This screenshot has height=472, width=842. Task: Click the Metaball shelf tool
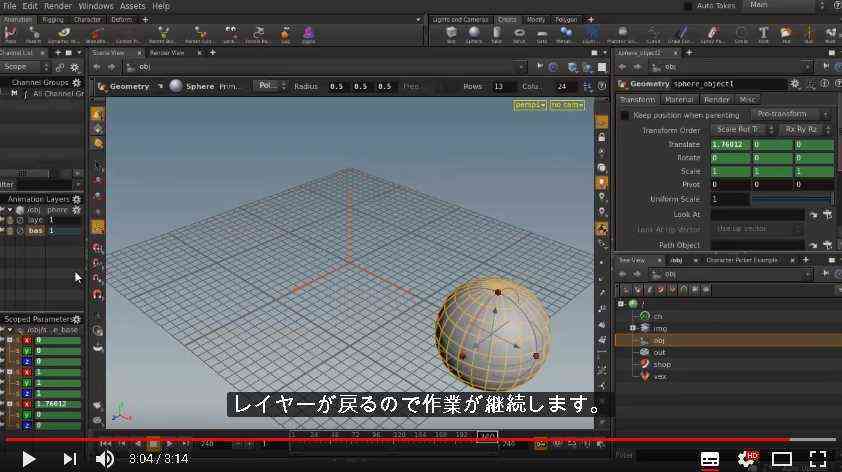click(x=565, y=34)
